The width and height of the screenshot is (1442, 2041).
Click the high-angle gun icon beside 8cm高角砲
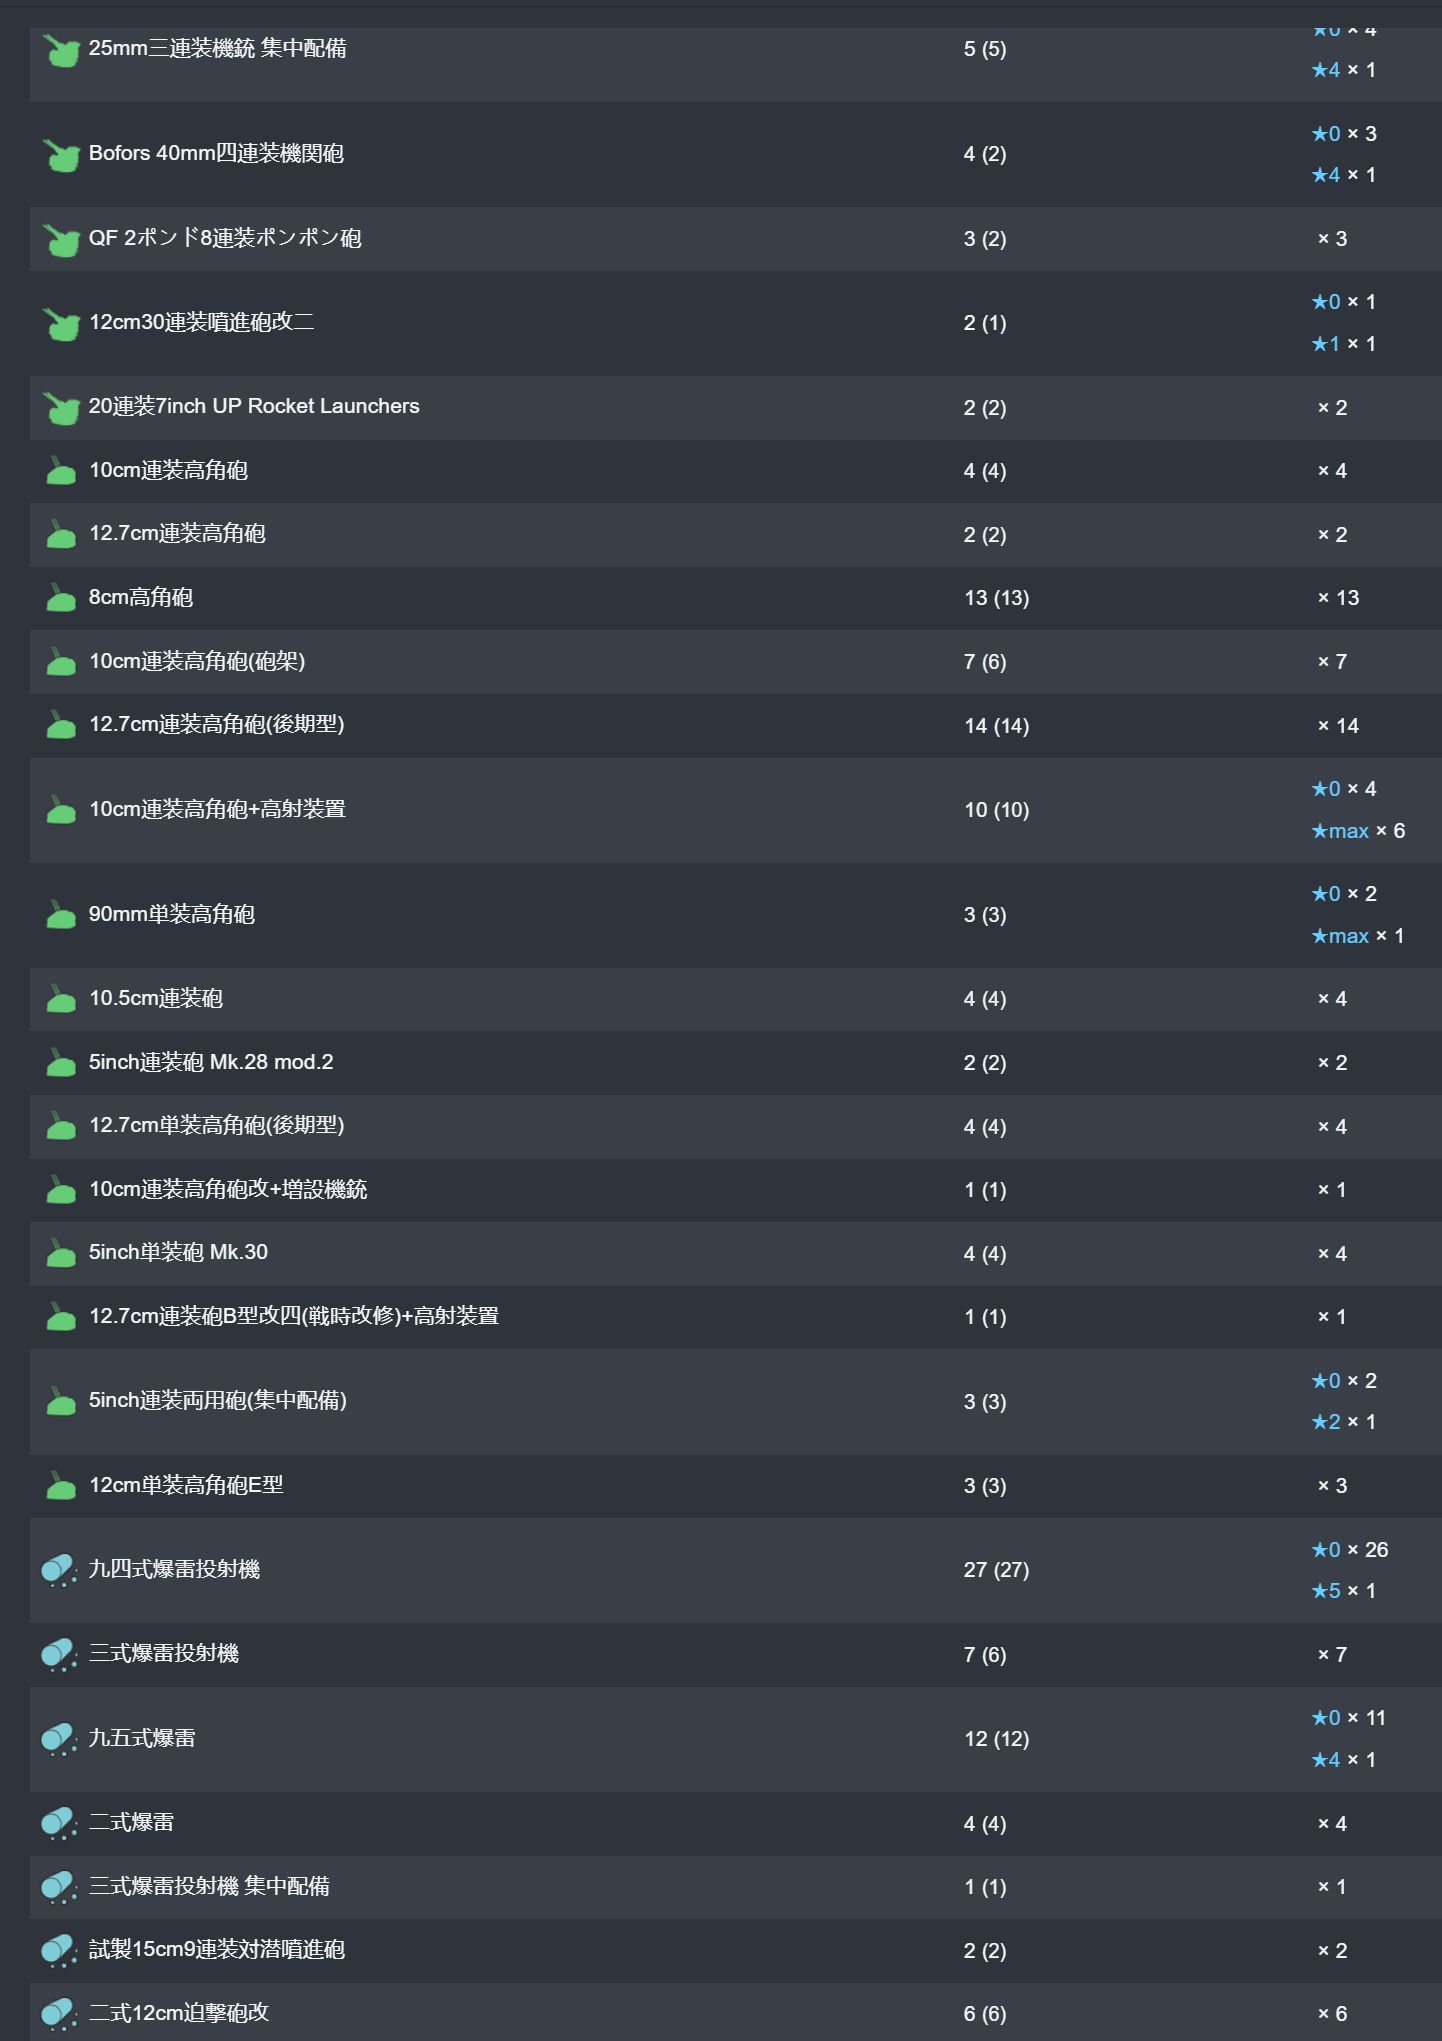(61, 599)
